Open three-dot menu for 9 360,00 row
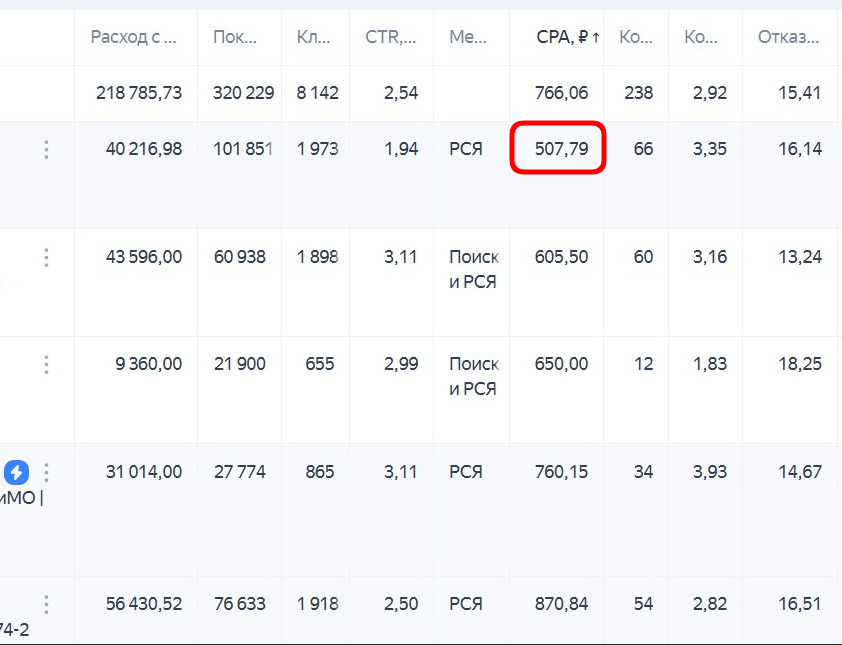This screenshot has height=645, width=842. point(46,365)
